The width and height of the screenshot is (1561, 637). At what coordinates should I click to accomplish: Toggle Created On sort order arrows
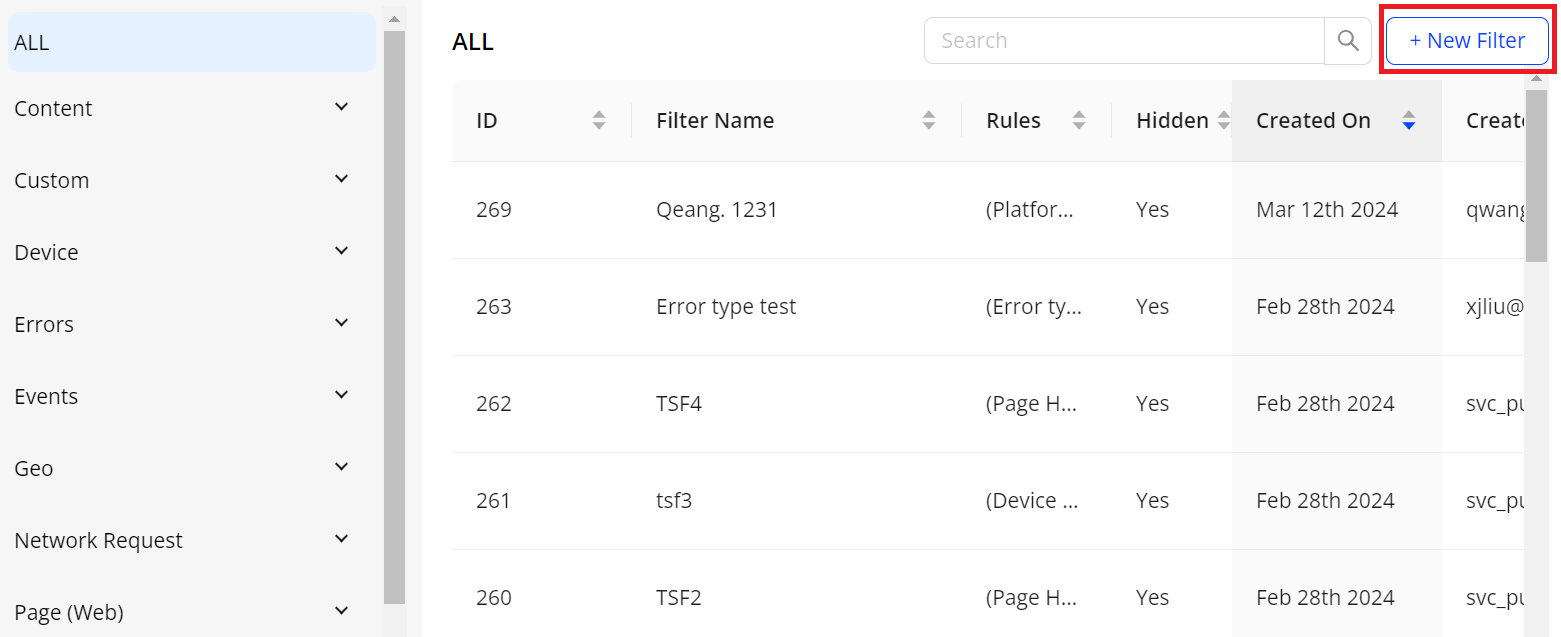(x=1409, y=121)
